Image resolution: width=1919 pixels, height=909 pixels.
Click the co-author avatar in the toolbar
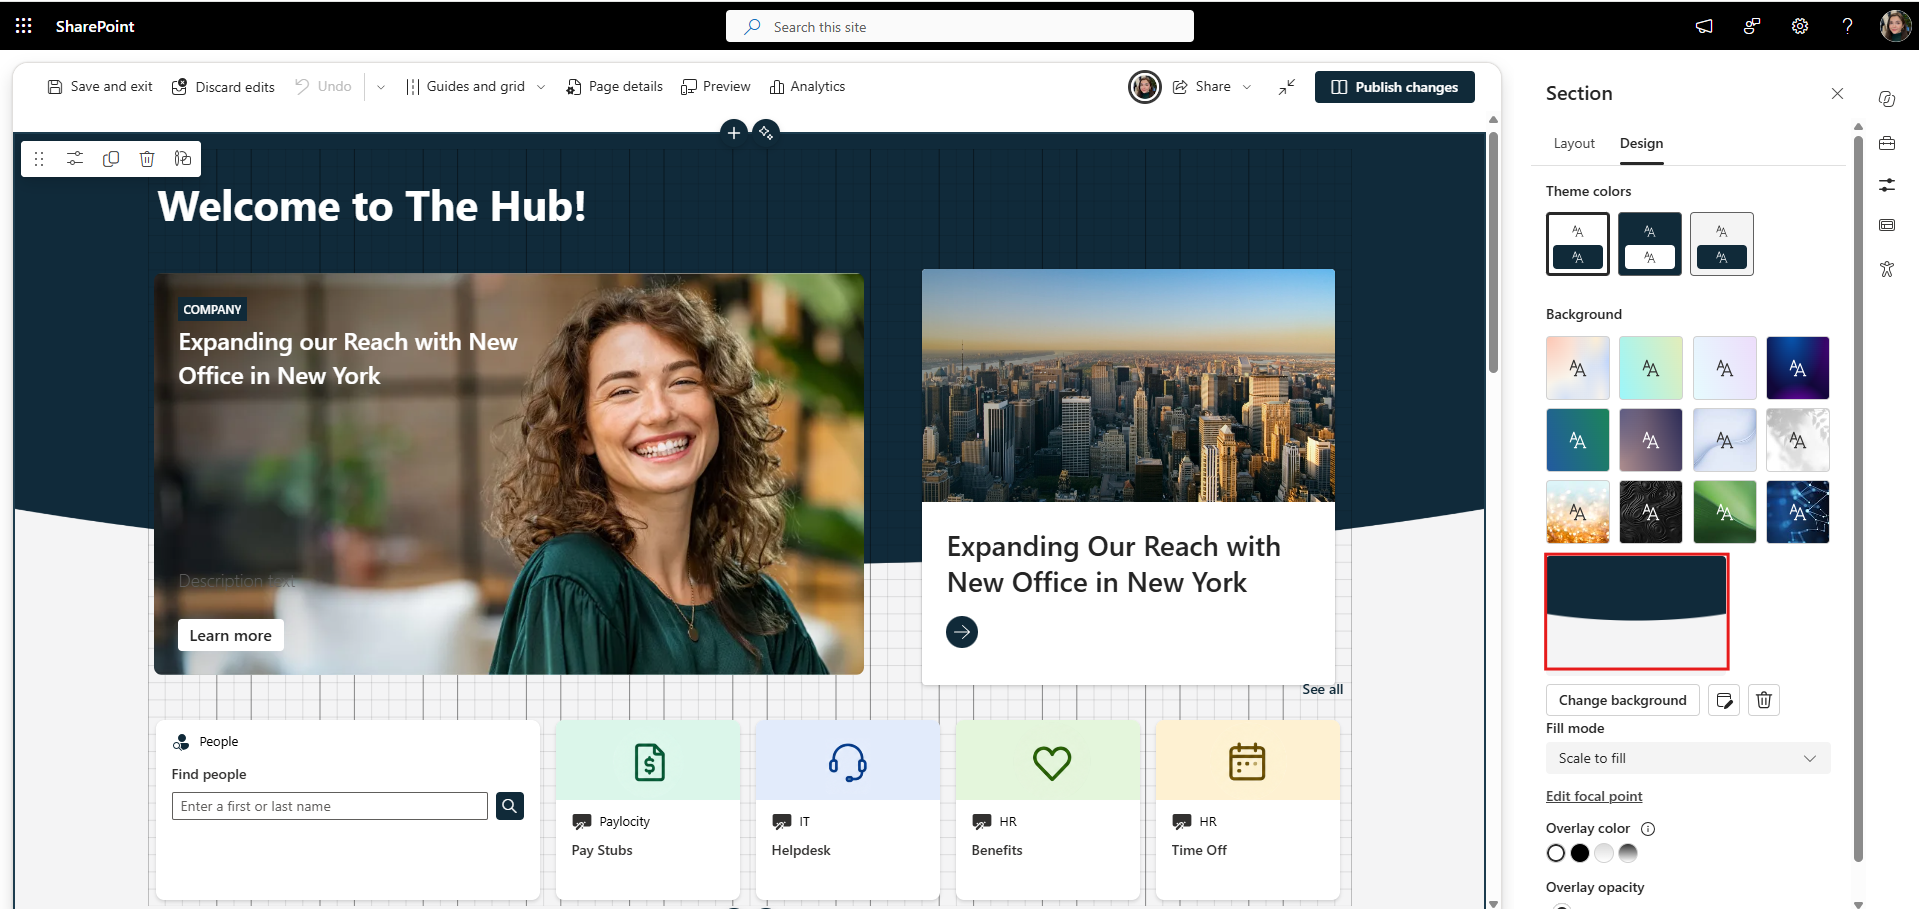point(1145,87)
